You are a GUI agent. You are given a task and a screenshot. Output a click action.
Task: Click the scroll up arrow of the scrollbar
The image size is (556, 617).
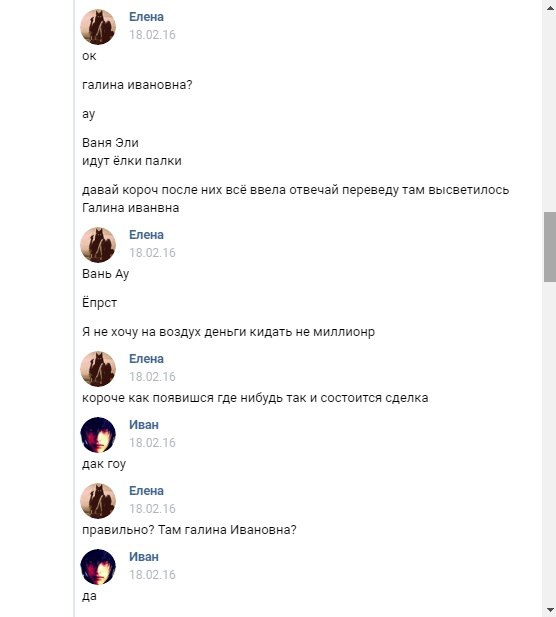pyautogui.click(x=550, y=8)
